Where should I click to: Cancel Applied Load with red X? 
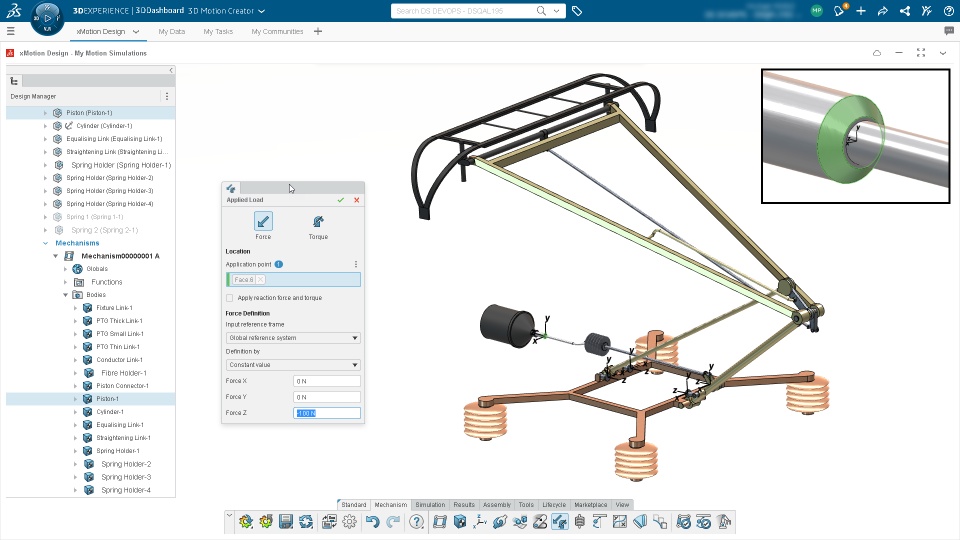356,200
